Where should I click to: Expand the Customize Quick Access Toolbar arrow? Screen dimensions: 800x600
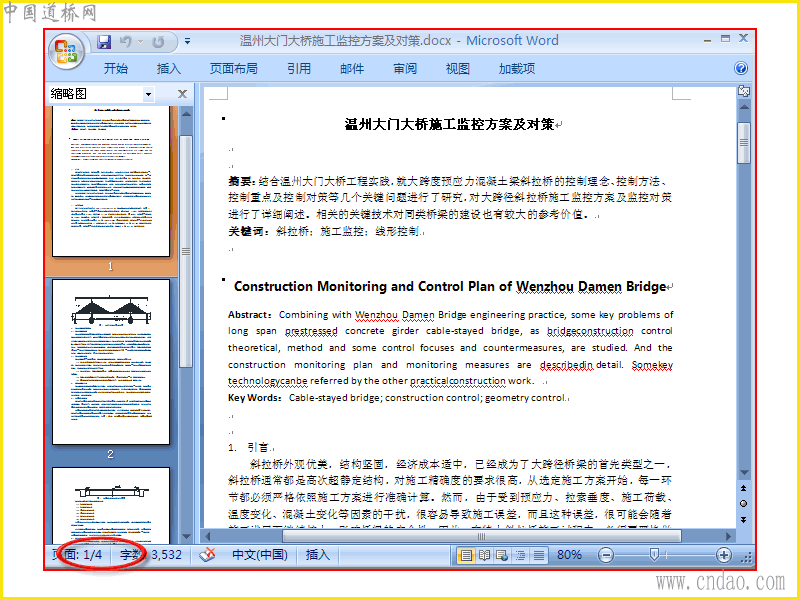point(188,41)
